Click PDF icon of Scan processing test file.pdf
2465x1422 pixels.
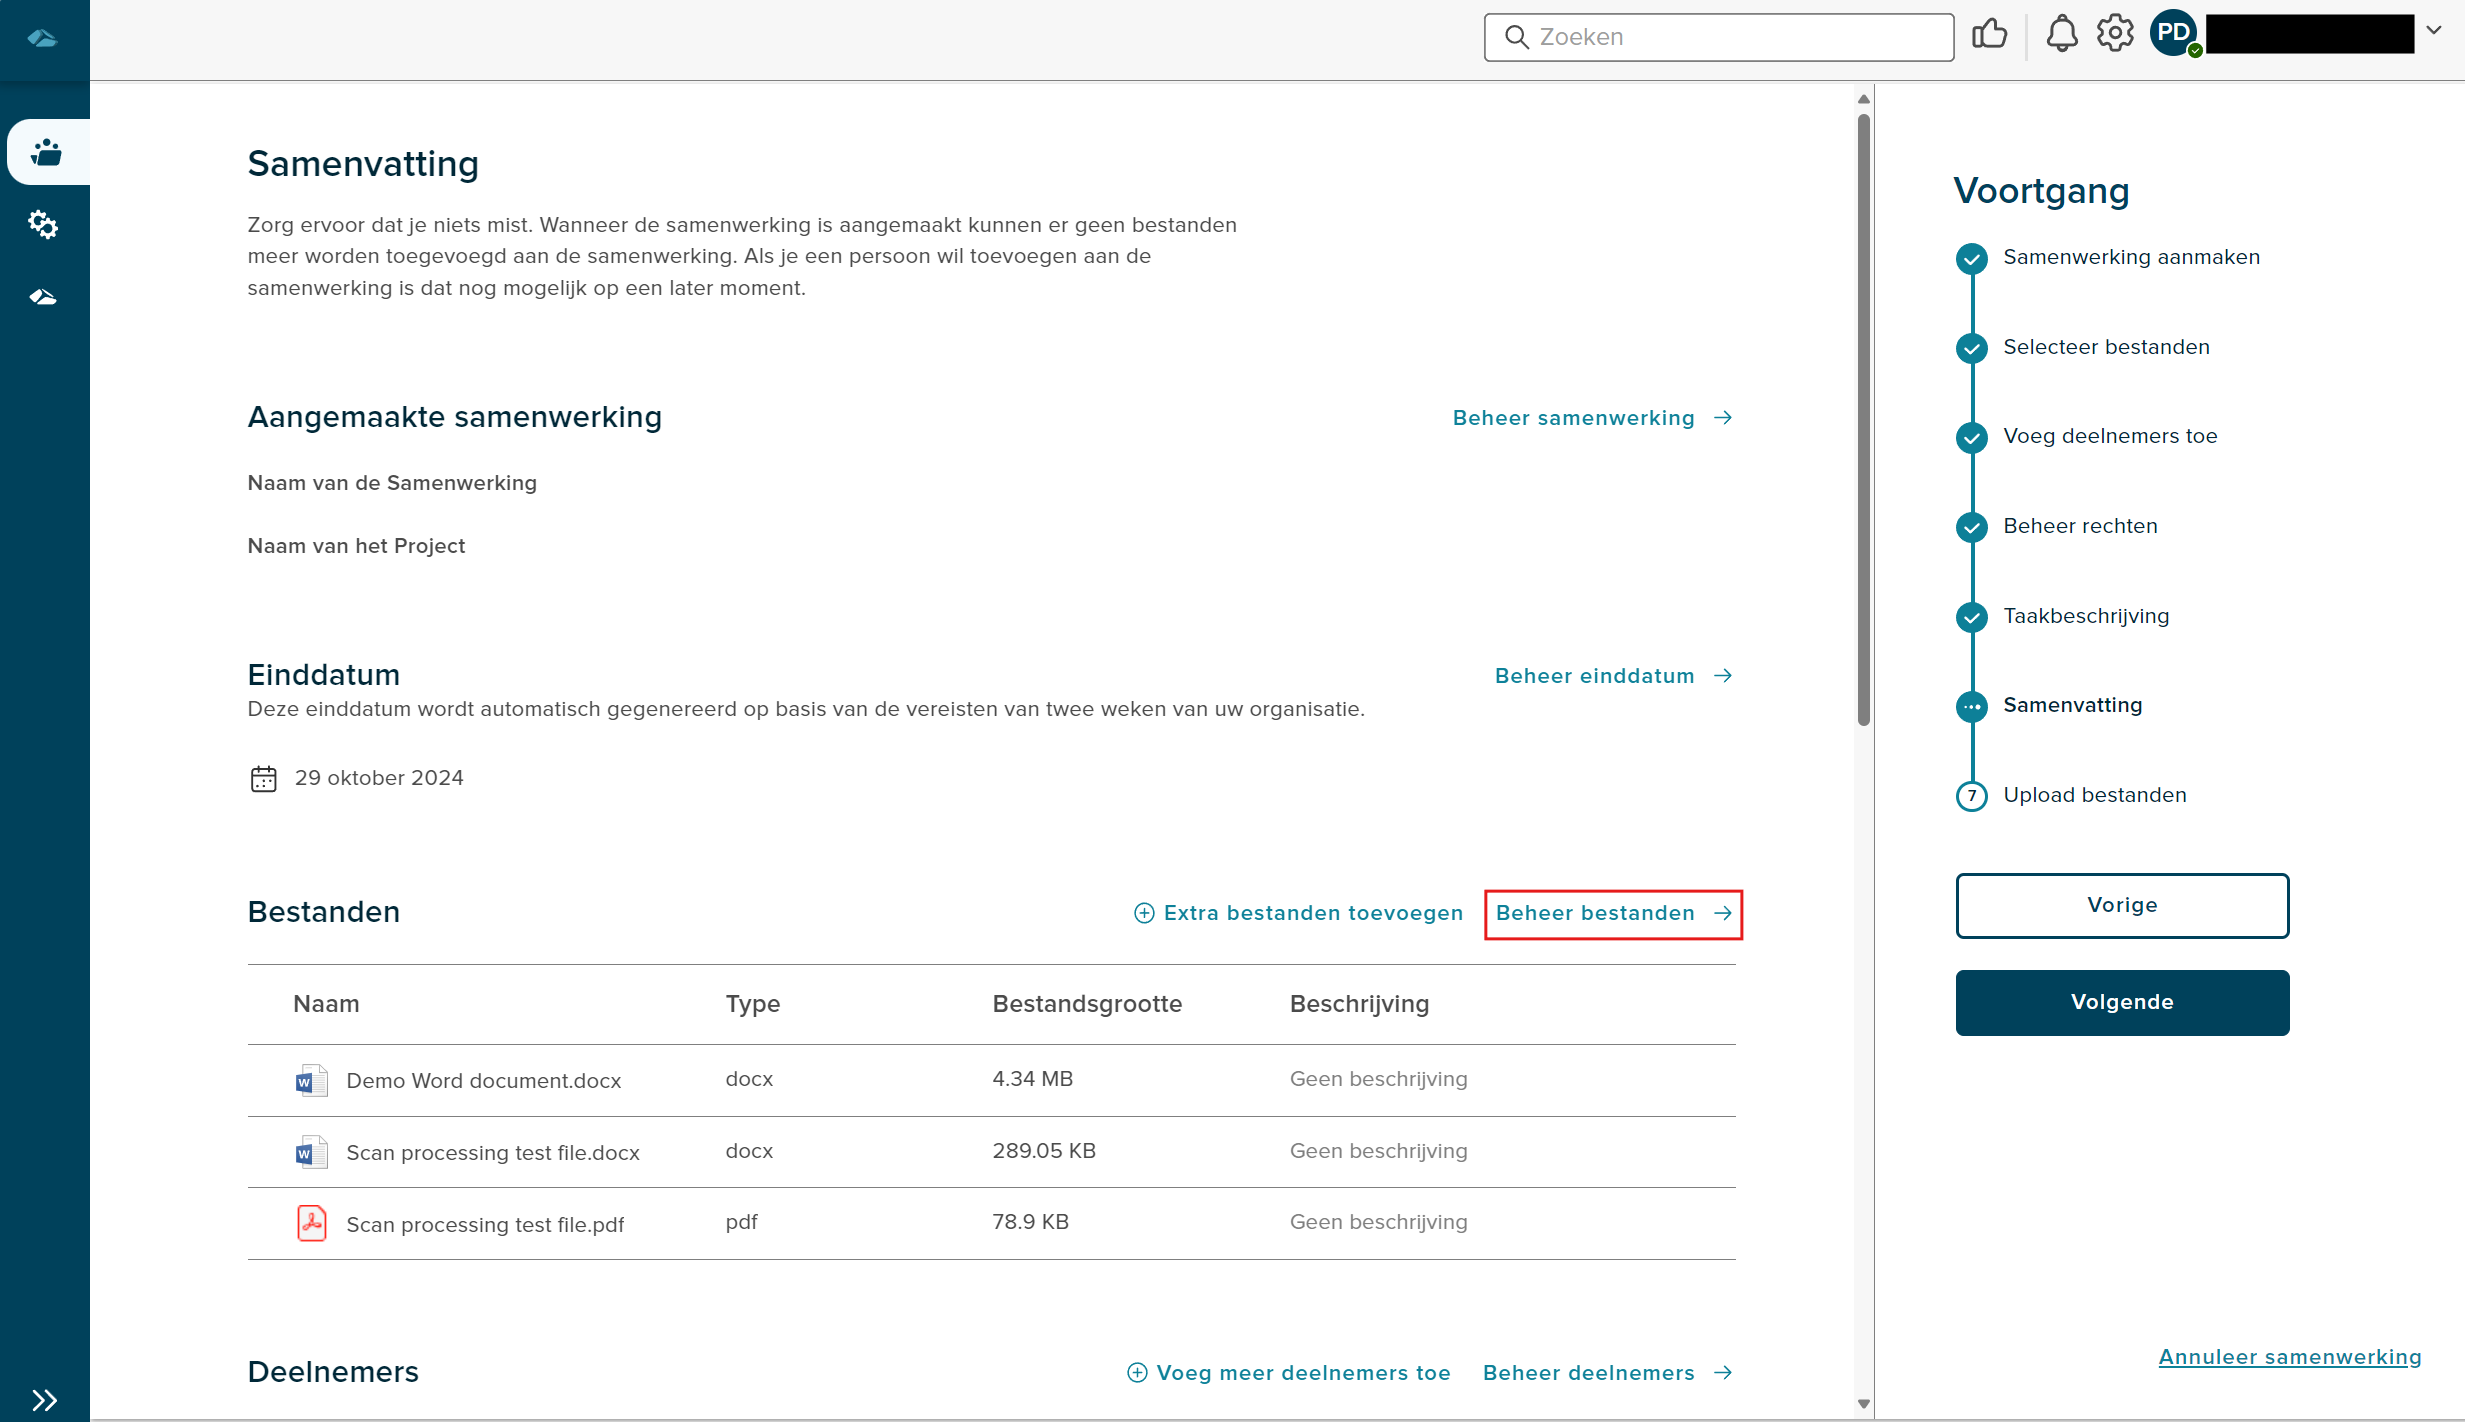point(311,1224)
